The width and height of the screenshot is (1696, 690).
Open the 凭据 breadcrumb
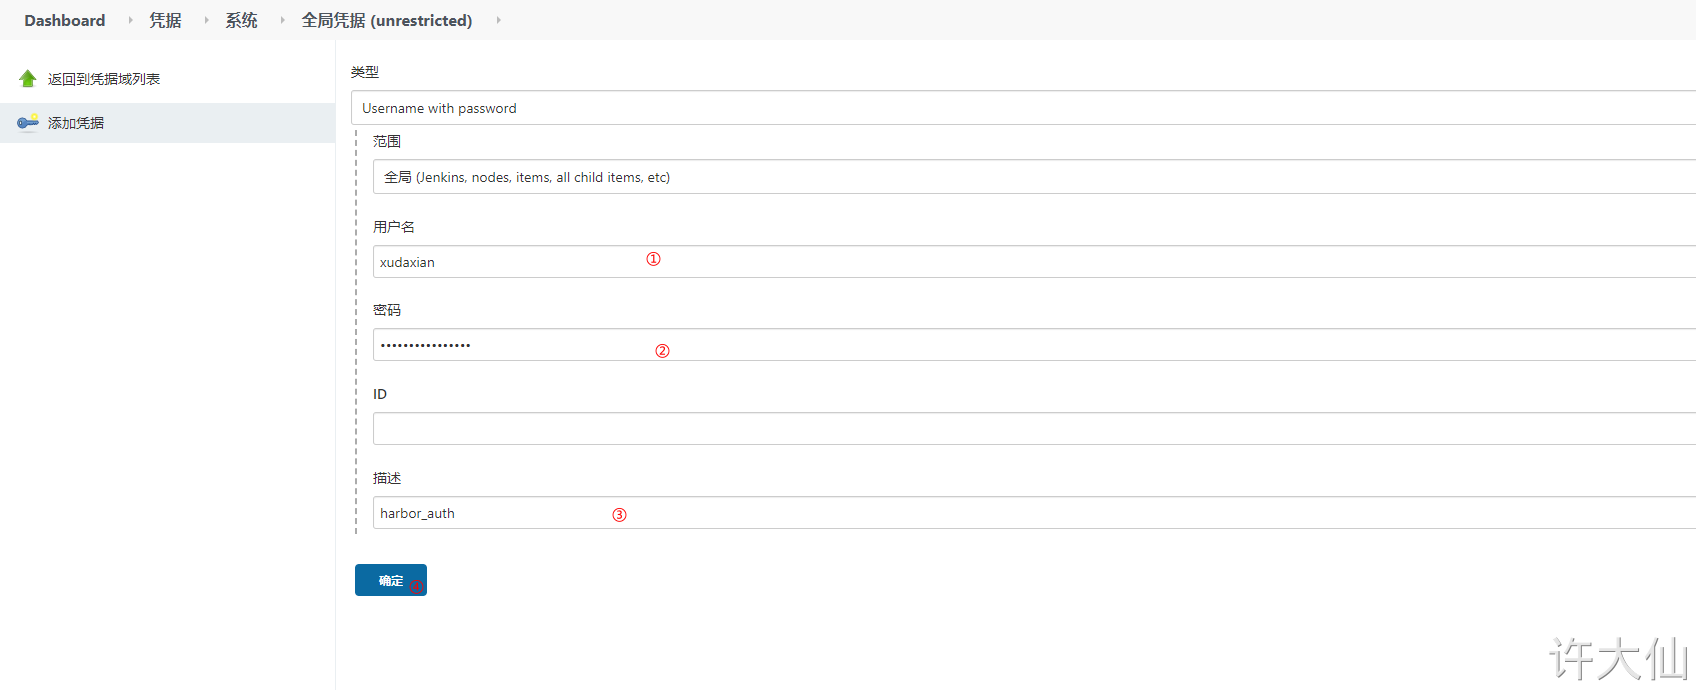(165, 20)
